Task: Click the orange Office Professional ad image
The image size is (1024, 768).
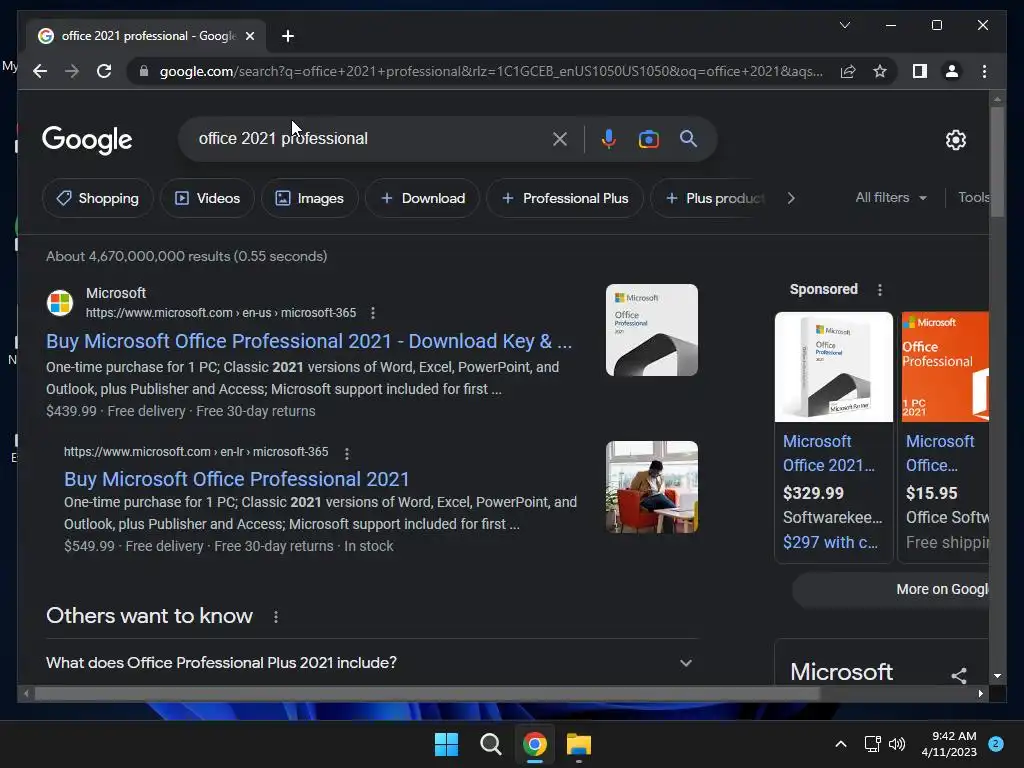Action: 945,367
